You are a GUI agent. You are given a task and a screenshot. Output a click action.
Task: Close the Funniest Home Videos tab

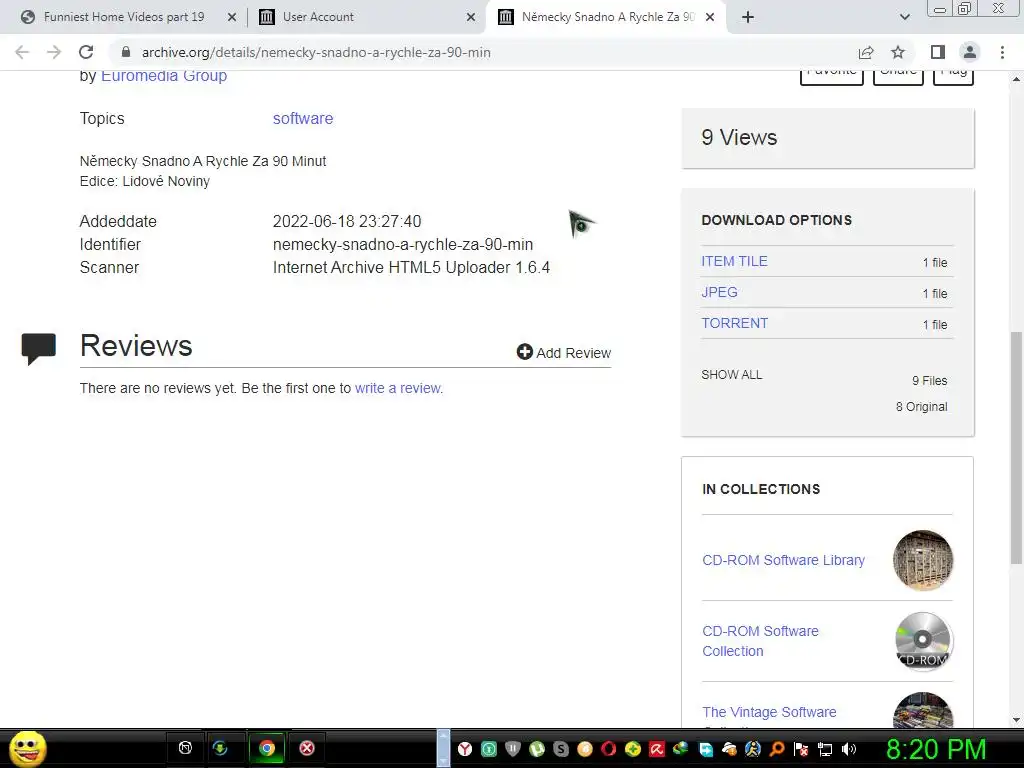(232, 18)
